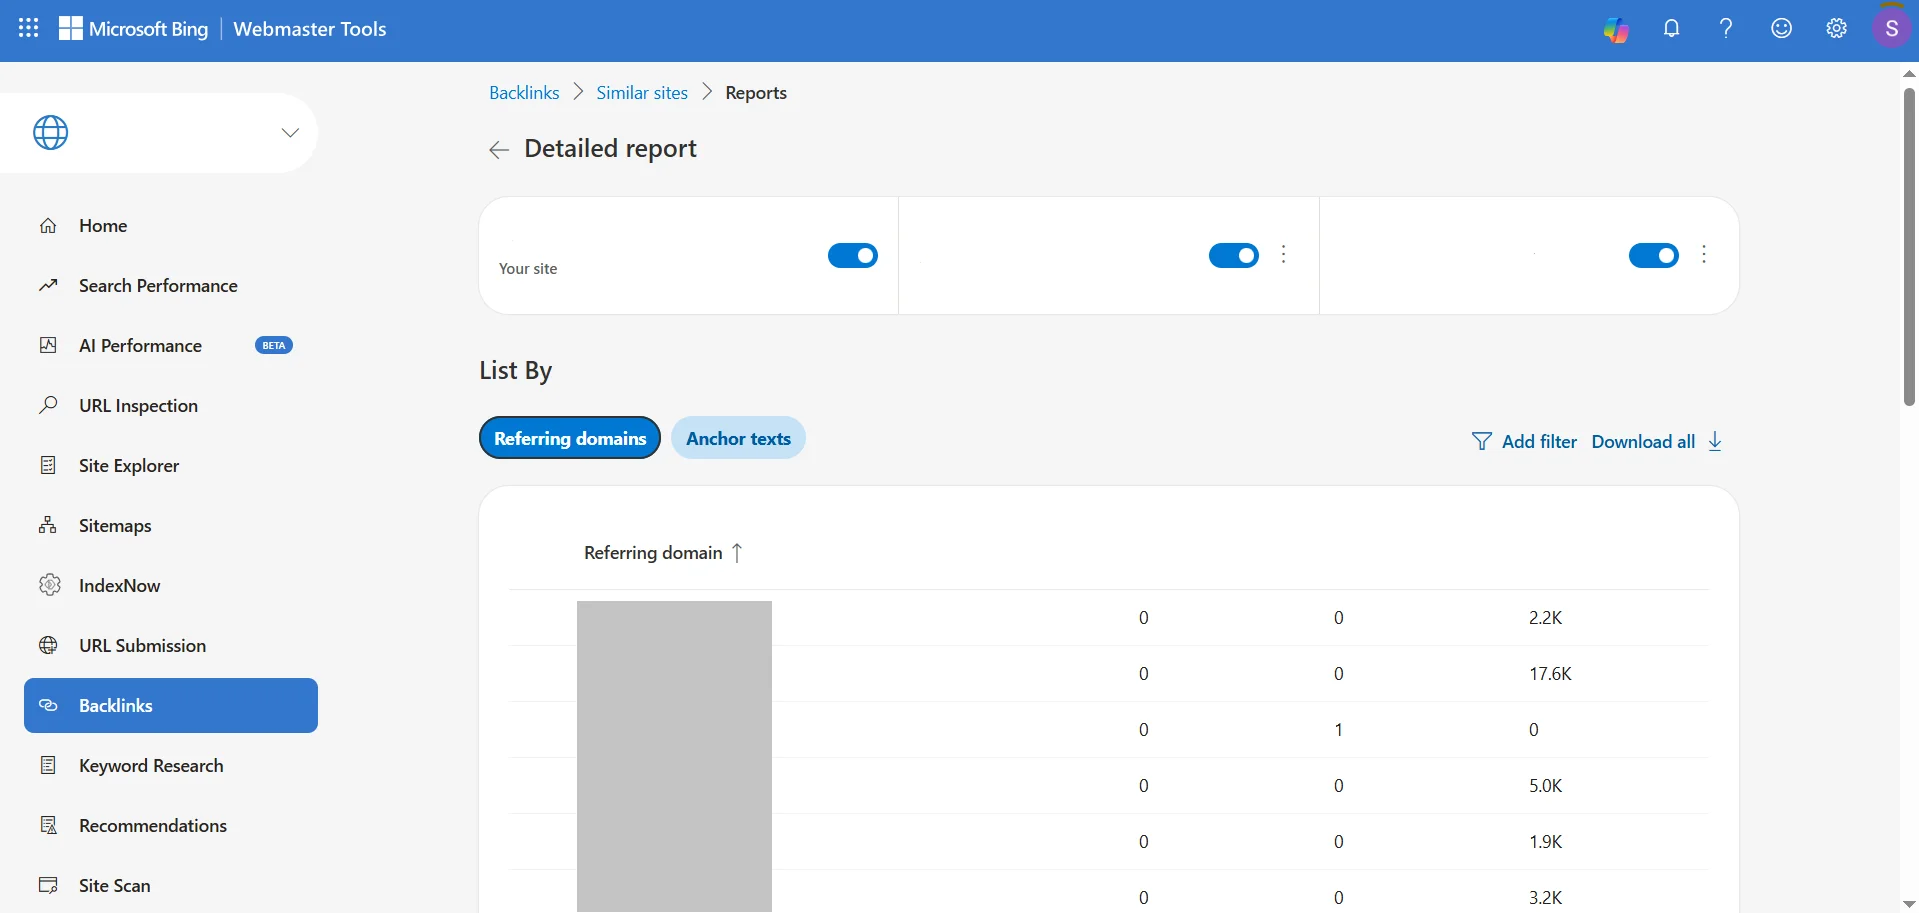Click the Webmaster Tools title
Viewport: 1919px width, 913px height.
click(x=309, y=29)
